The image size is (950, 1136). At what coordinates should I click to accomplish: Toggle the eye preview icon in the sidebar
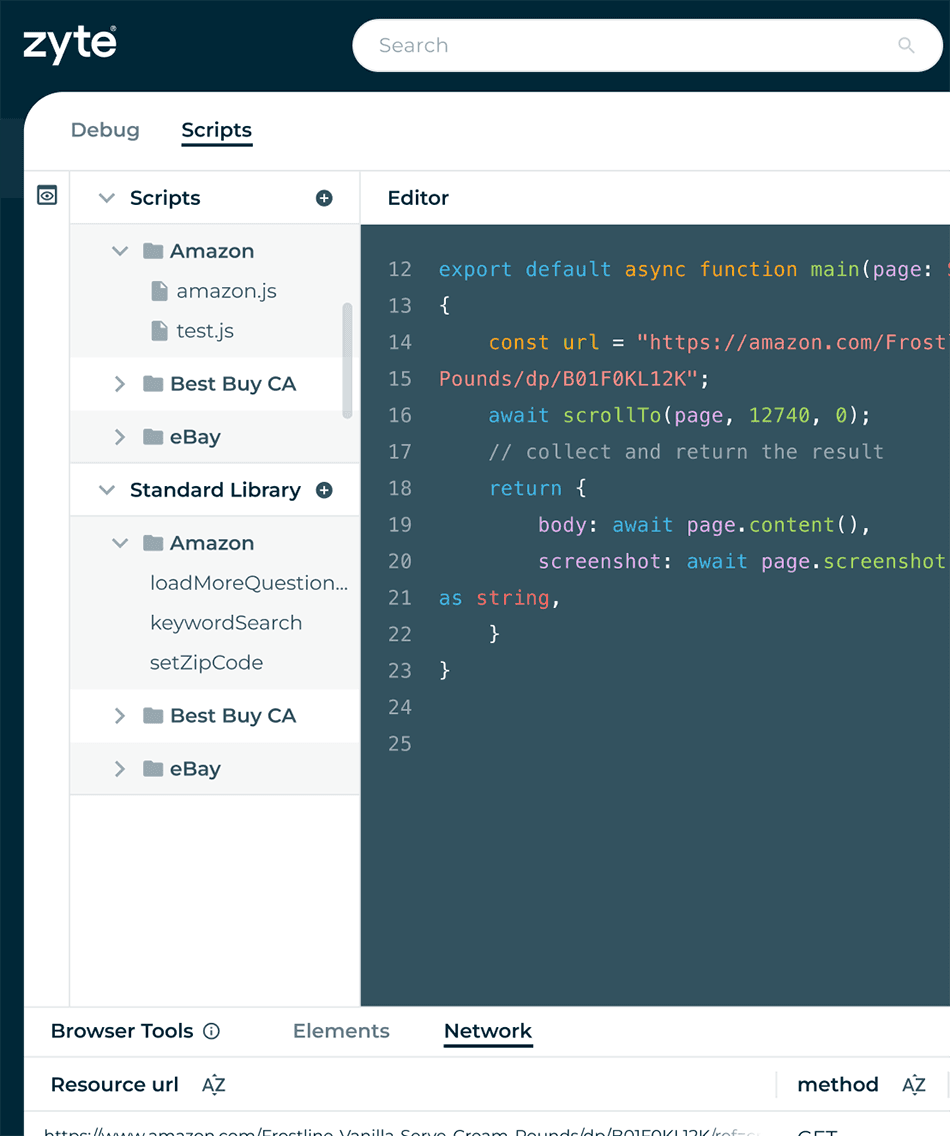(x=47, y=195)
